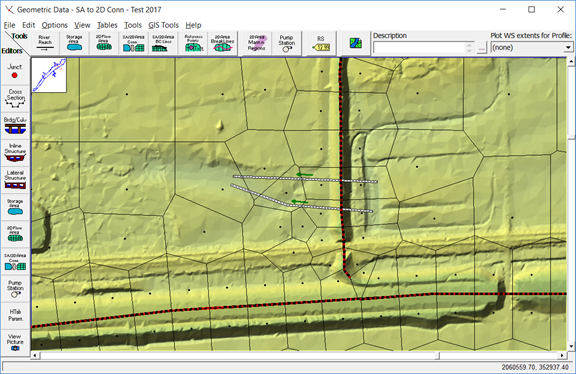Open the Lateral Structure editor
The image size is (576, 374).
[15, 179]
